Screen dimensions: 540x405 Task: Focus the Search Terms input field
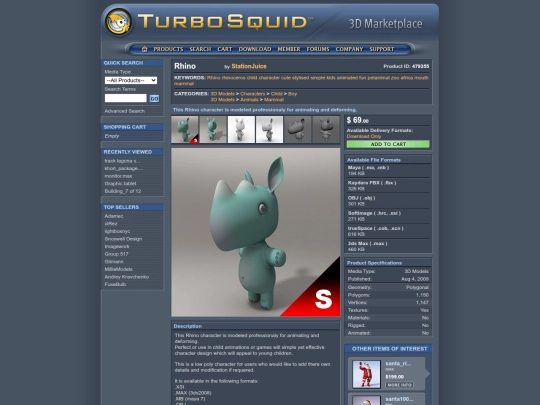pyautogui.click(x=126, y=98)
